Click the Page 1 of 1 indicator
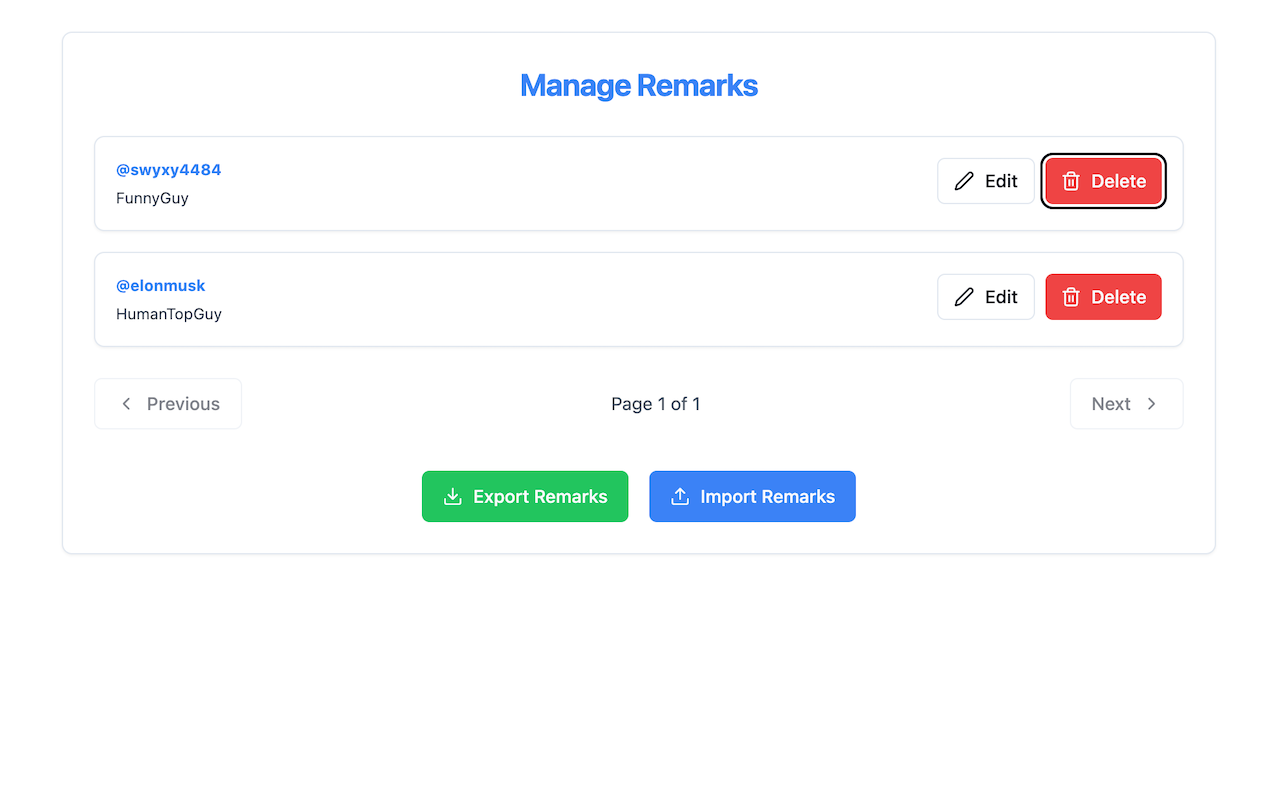The width and height of the screenshot is (1280, 800). point(656,404)
